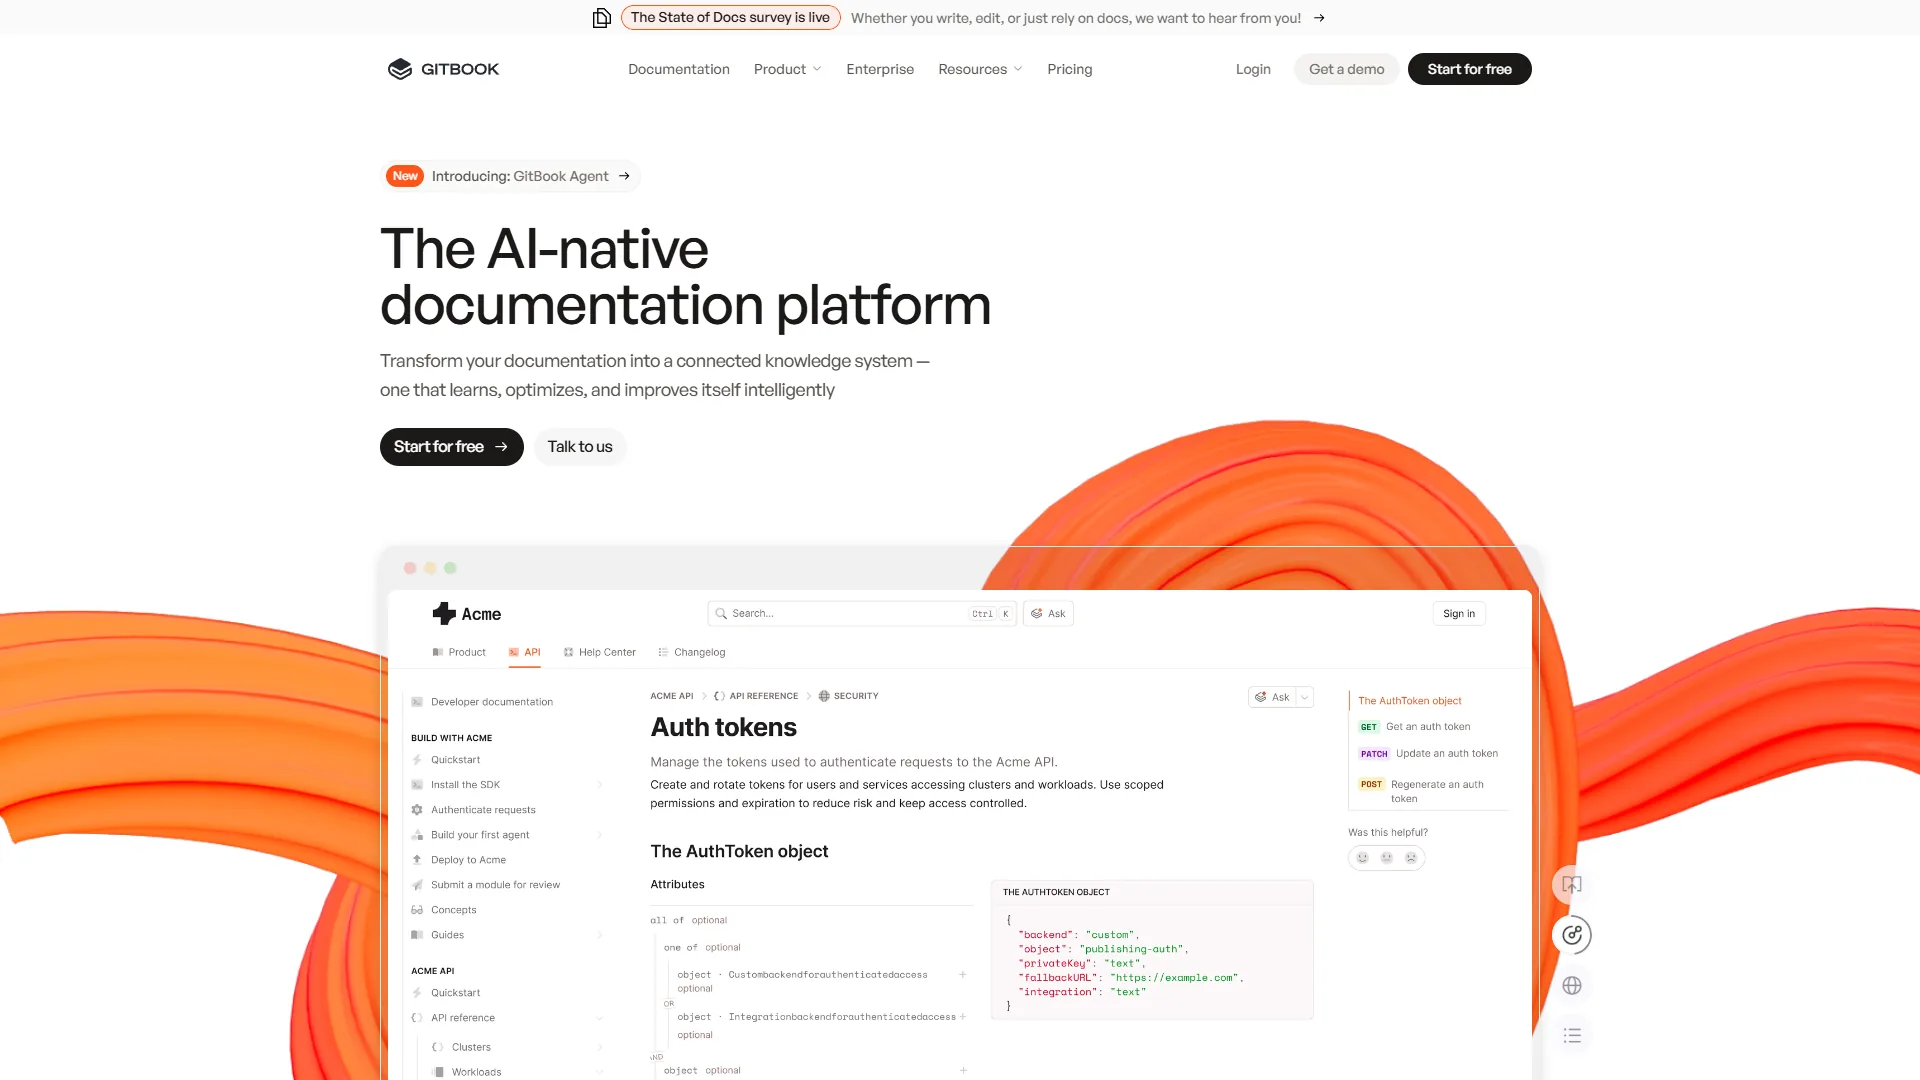This screenshot has height=1080, width=1920.
Task: Open Documentation in the top navigation
Action: point(679,69)
